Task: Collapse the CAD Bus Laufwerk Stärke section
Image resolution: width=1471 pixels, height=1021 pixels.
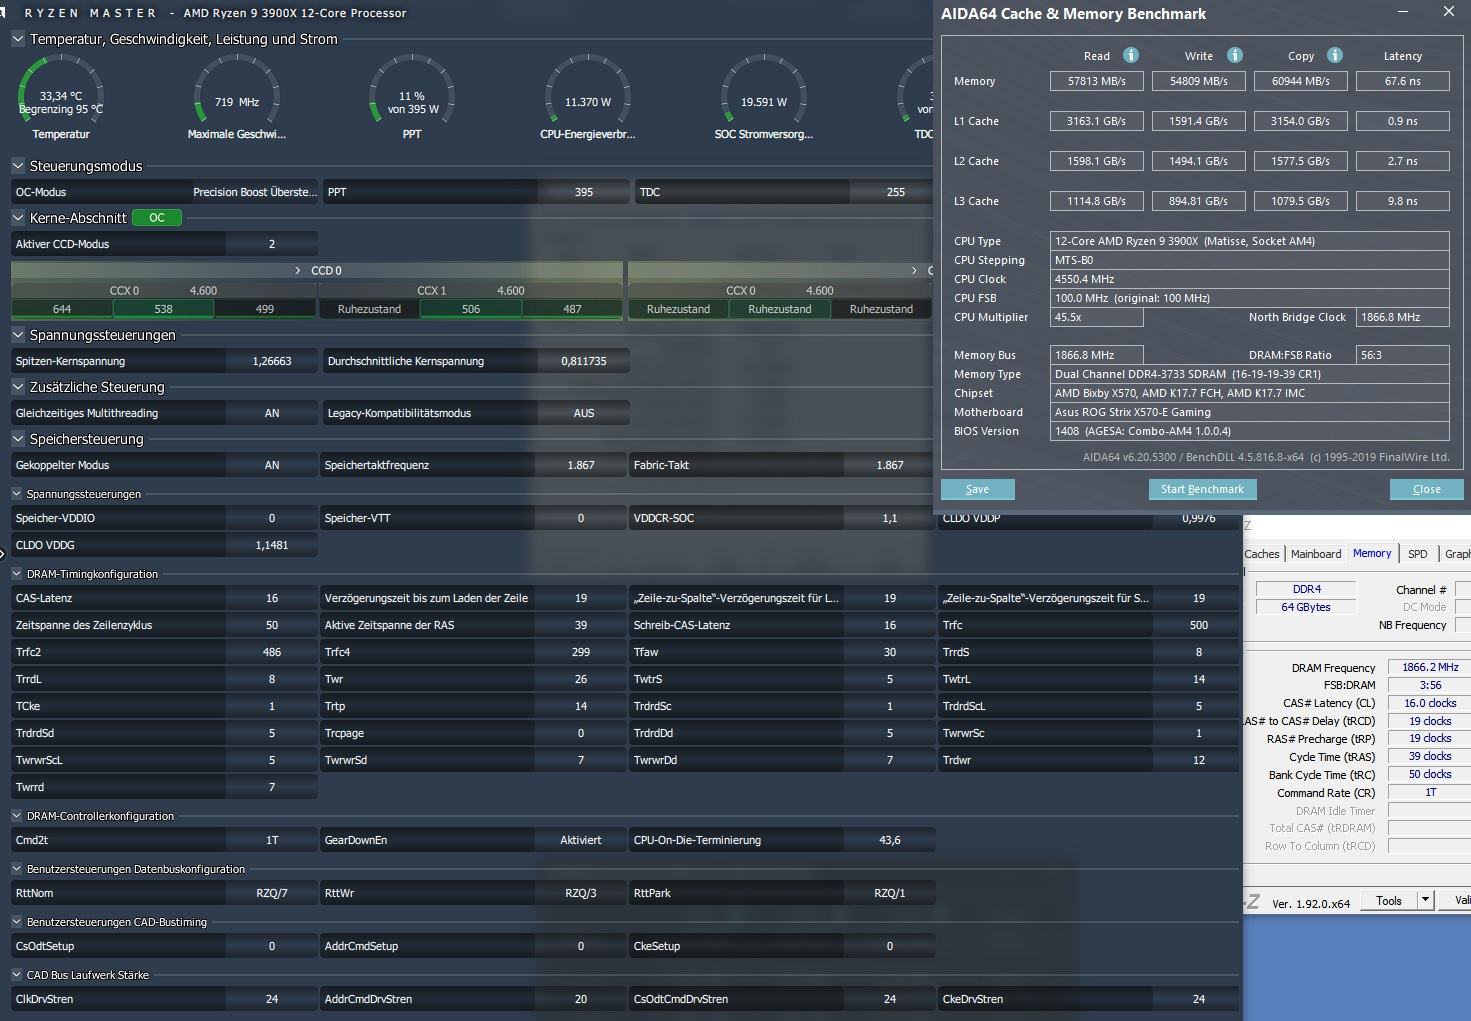Action: tap(17, 975)
